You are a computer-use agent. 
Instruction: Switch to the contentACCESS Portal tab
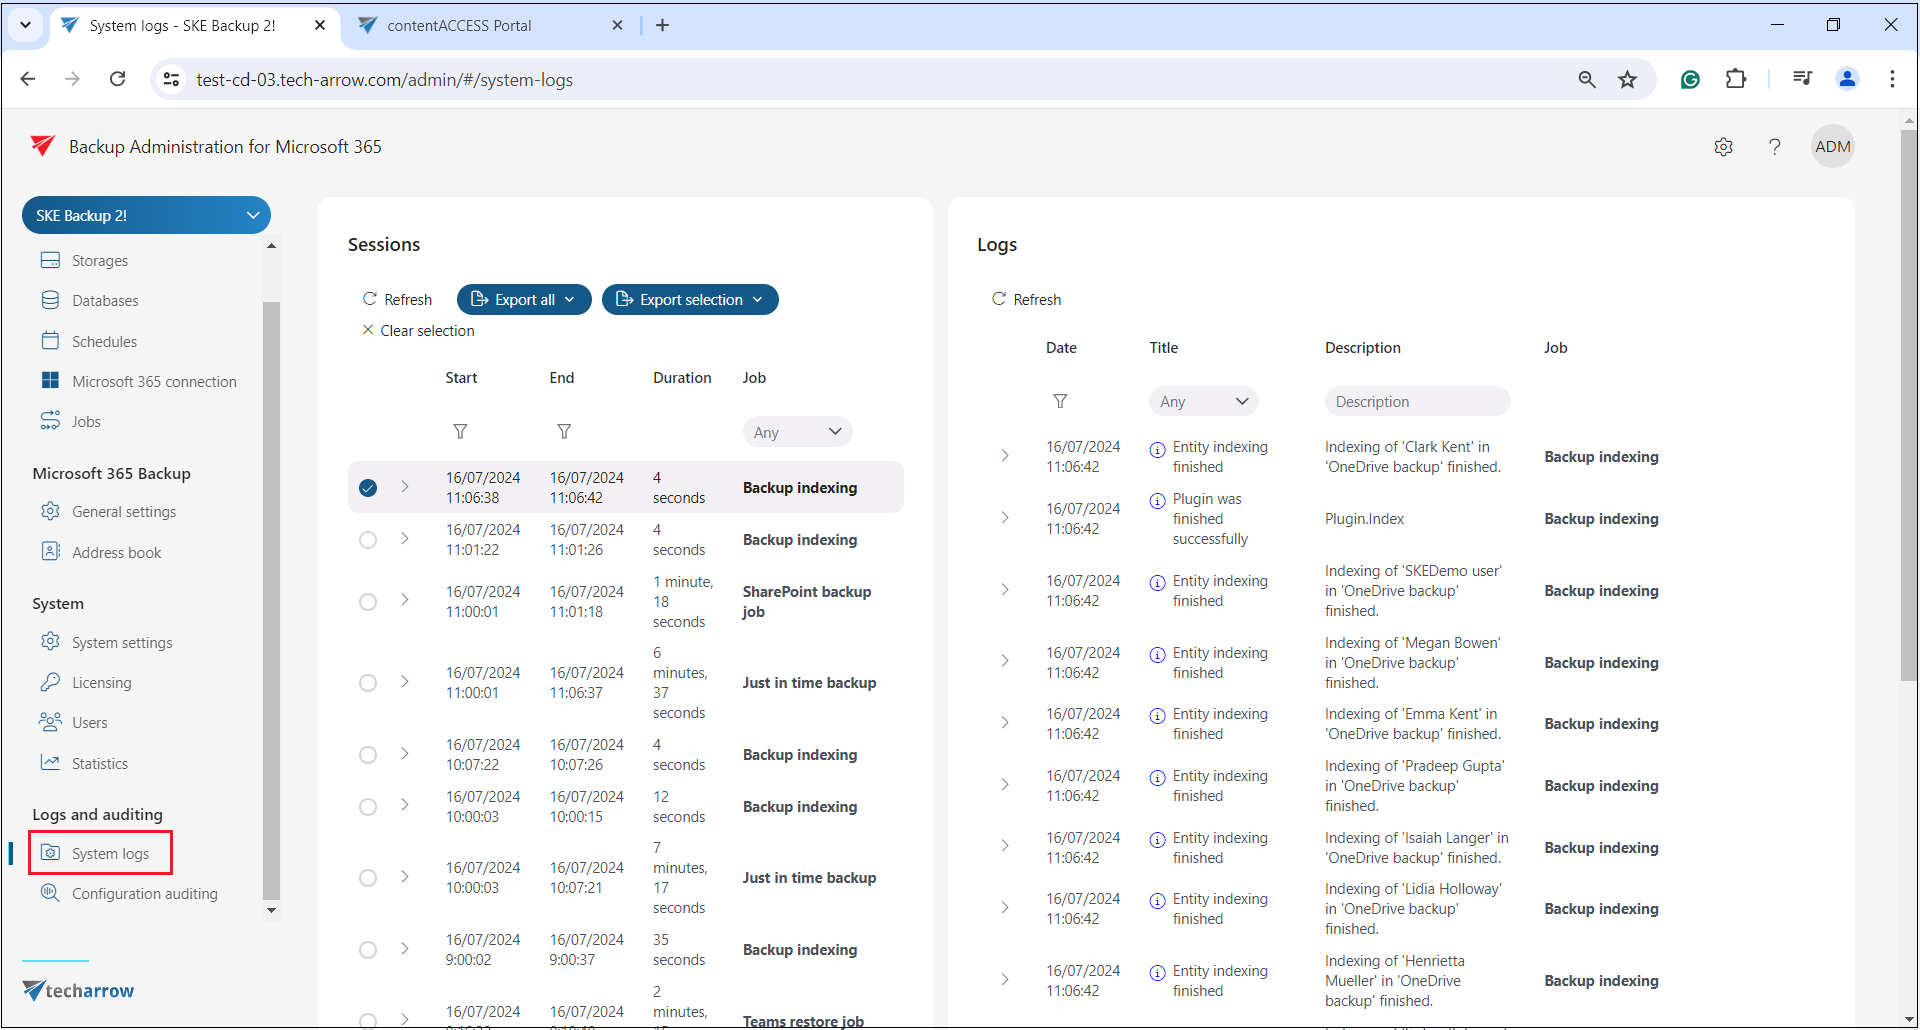click(459, 26)
